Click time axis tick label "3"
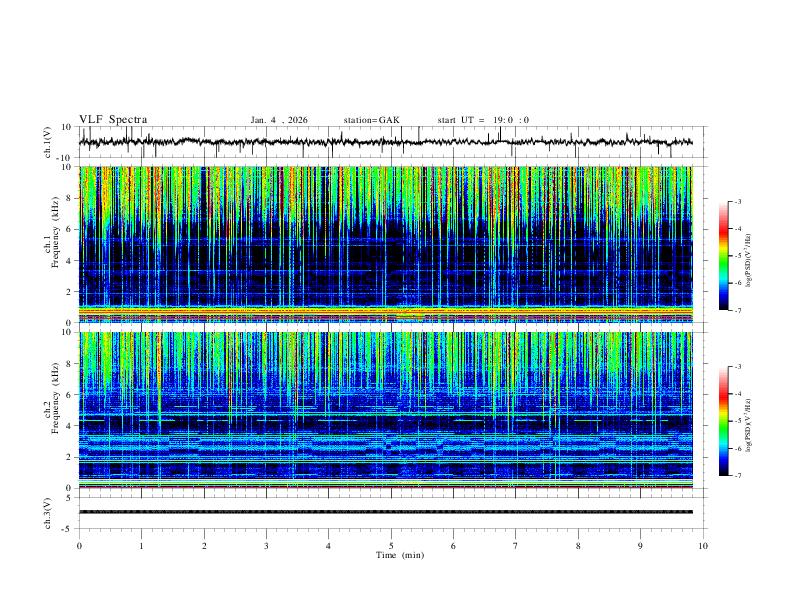 pyautogui.click(x=266, y=546)
